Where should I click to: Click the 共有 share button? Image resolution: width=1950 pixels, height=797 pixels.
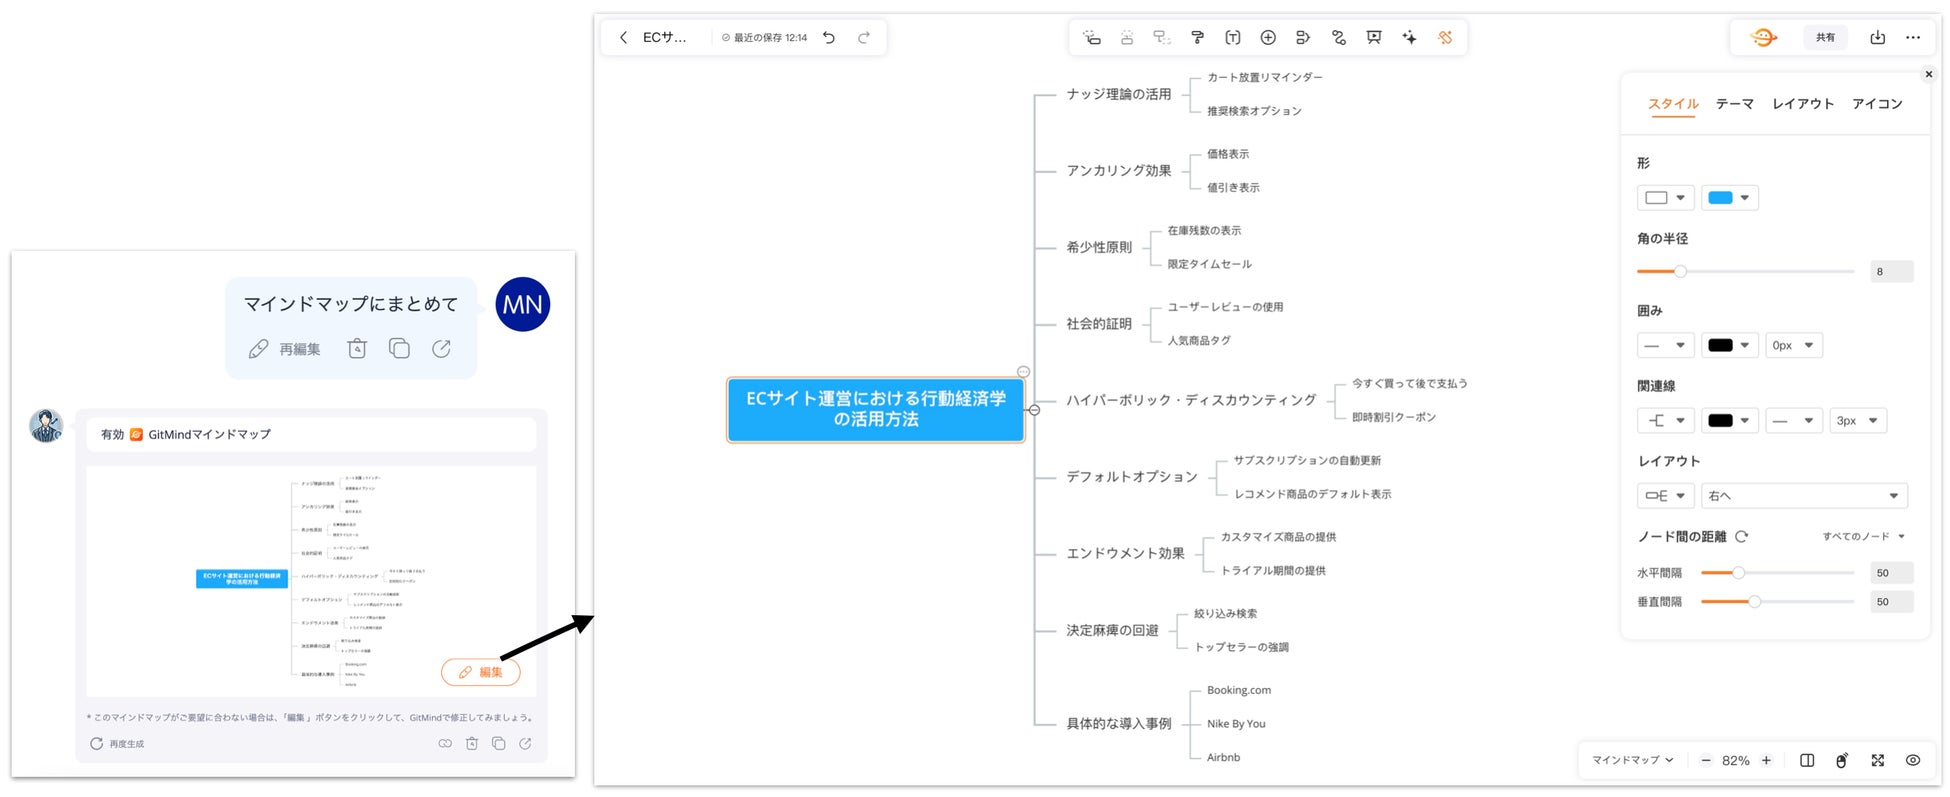[1826, 38]
